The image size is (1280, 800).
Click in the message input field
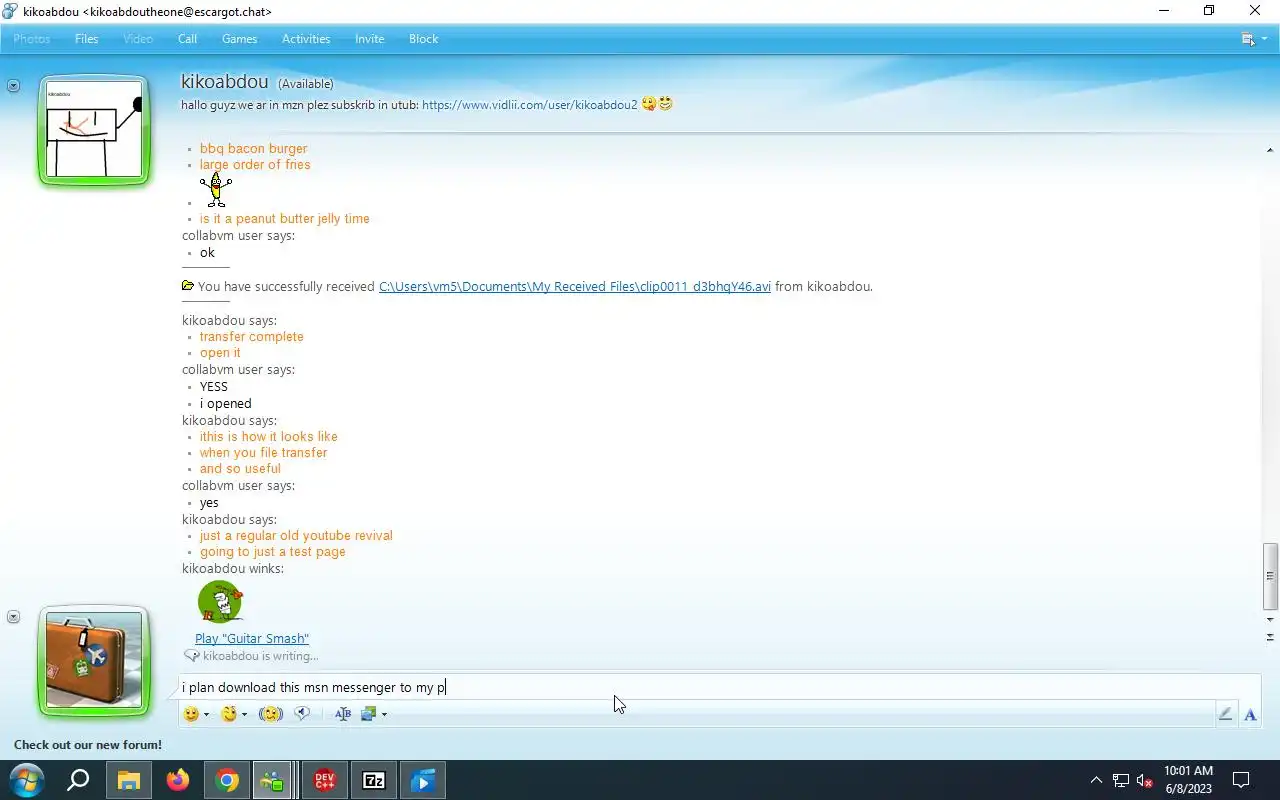tap(718, 687)
